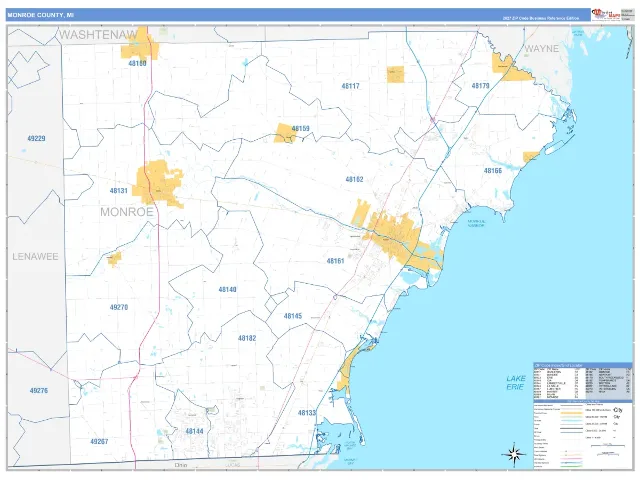The width and height of the screenshot is (640, 480).
Task: Click the map publisher logo
Action: pos(606,14)
